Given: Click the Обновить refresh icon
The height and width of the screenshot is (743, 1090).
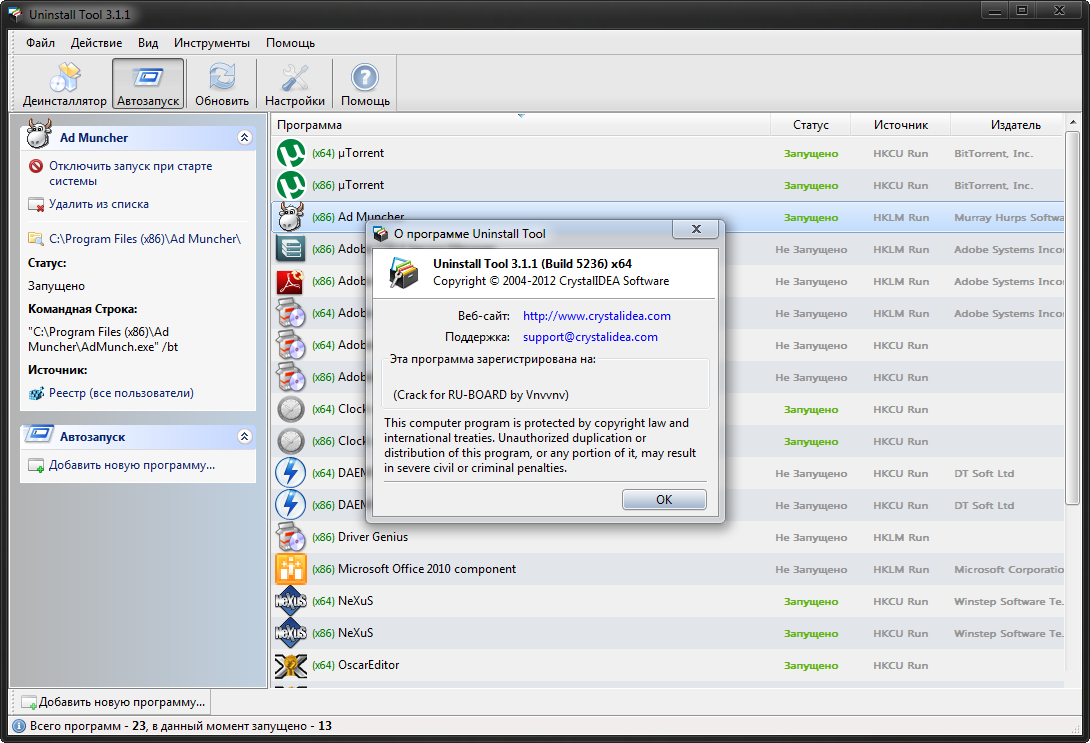Looking at the screenshot, I should [222, 78].
